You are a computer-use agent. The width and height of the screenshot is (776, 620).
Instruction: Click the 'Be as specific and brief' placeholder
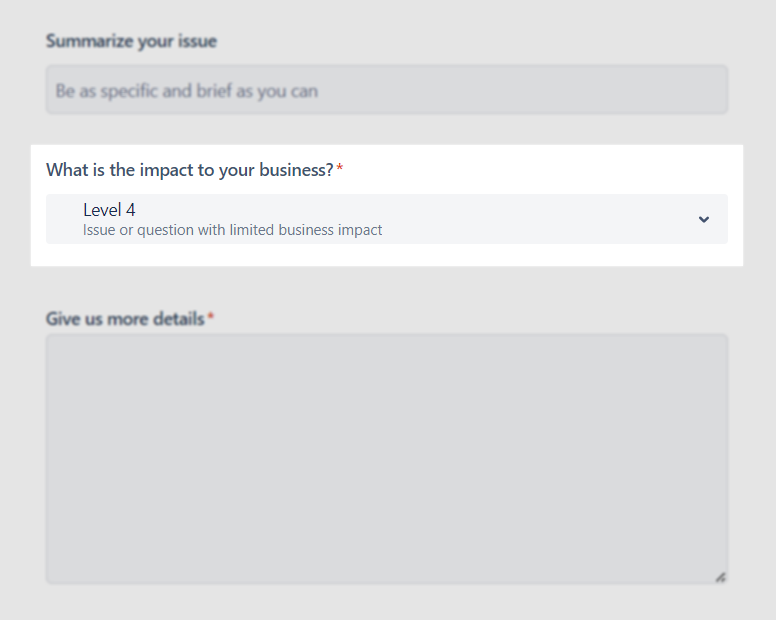tap(186, 91)
